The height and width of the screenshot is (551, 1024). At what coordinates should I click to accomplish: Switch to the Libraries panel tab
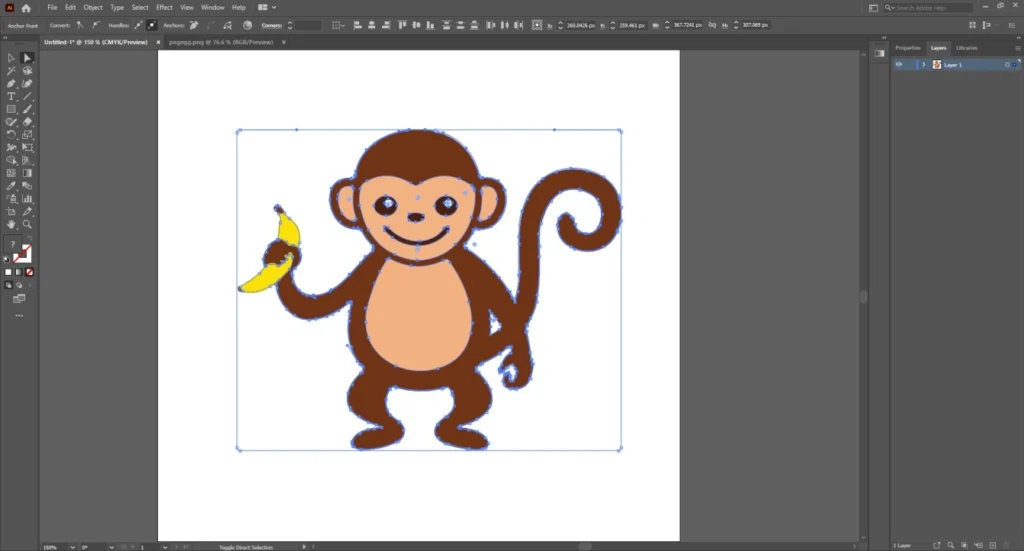coord(967,48)
